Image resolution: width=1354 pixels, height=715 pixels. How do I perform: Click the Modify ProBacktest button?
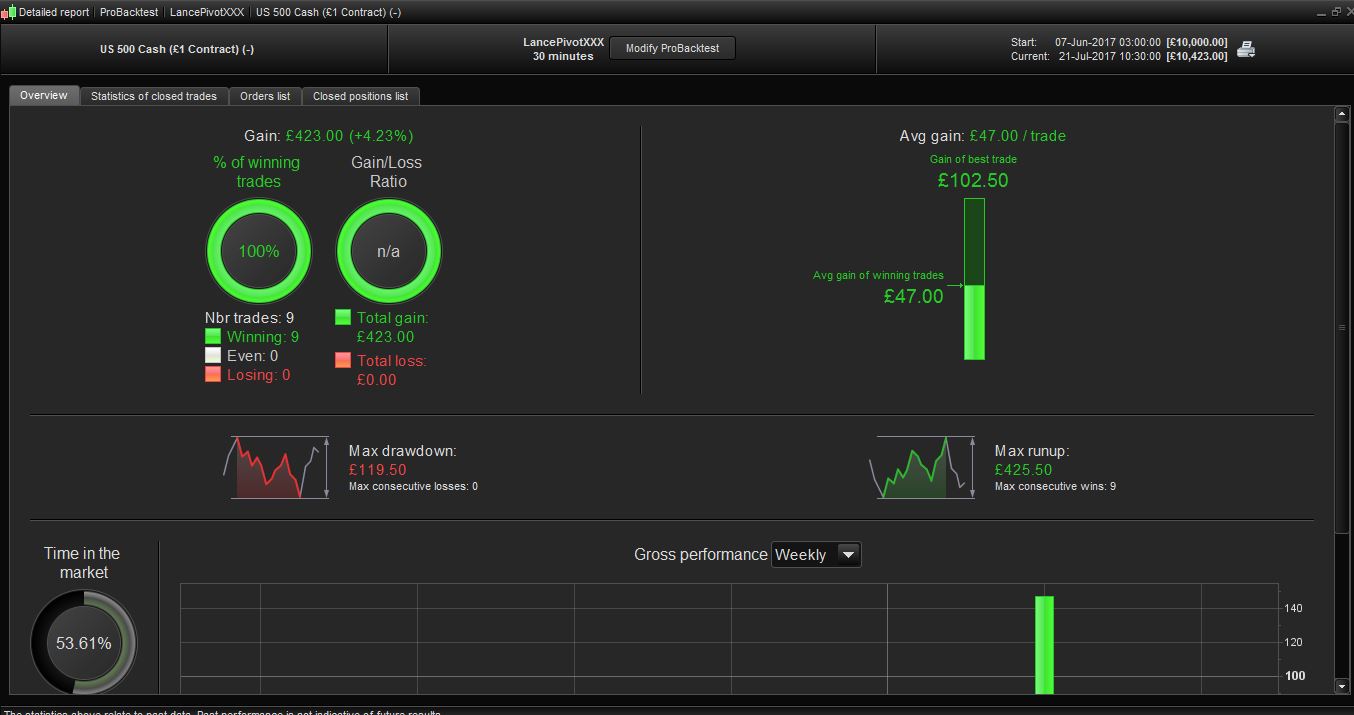tap(672, 48)
